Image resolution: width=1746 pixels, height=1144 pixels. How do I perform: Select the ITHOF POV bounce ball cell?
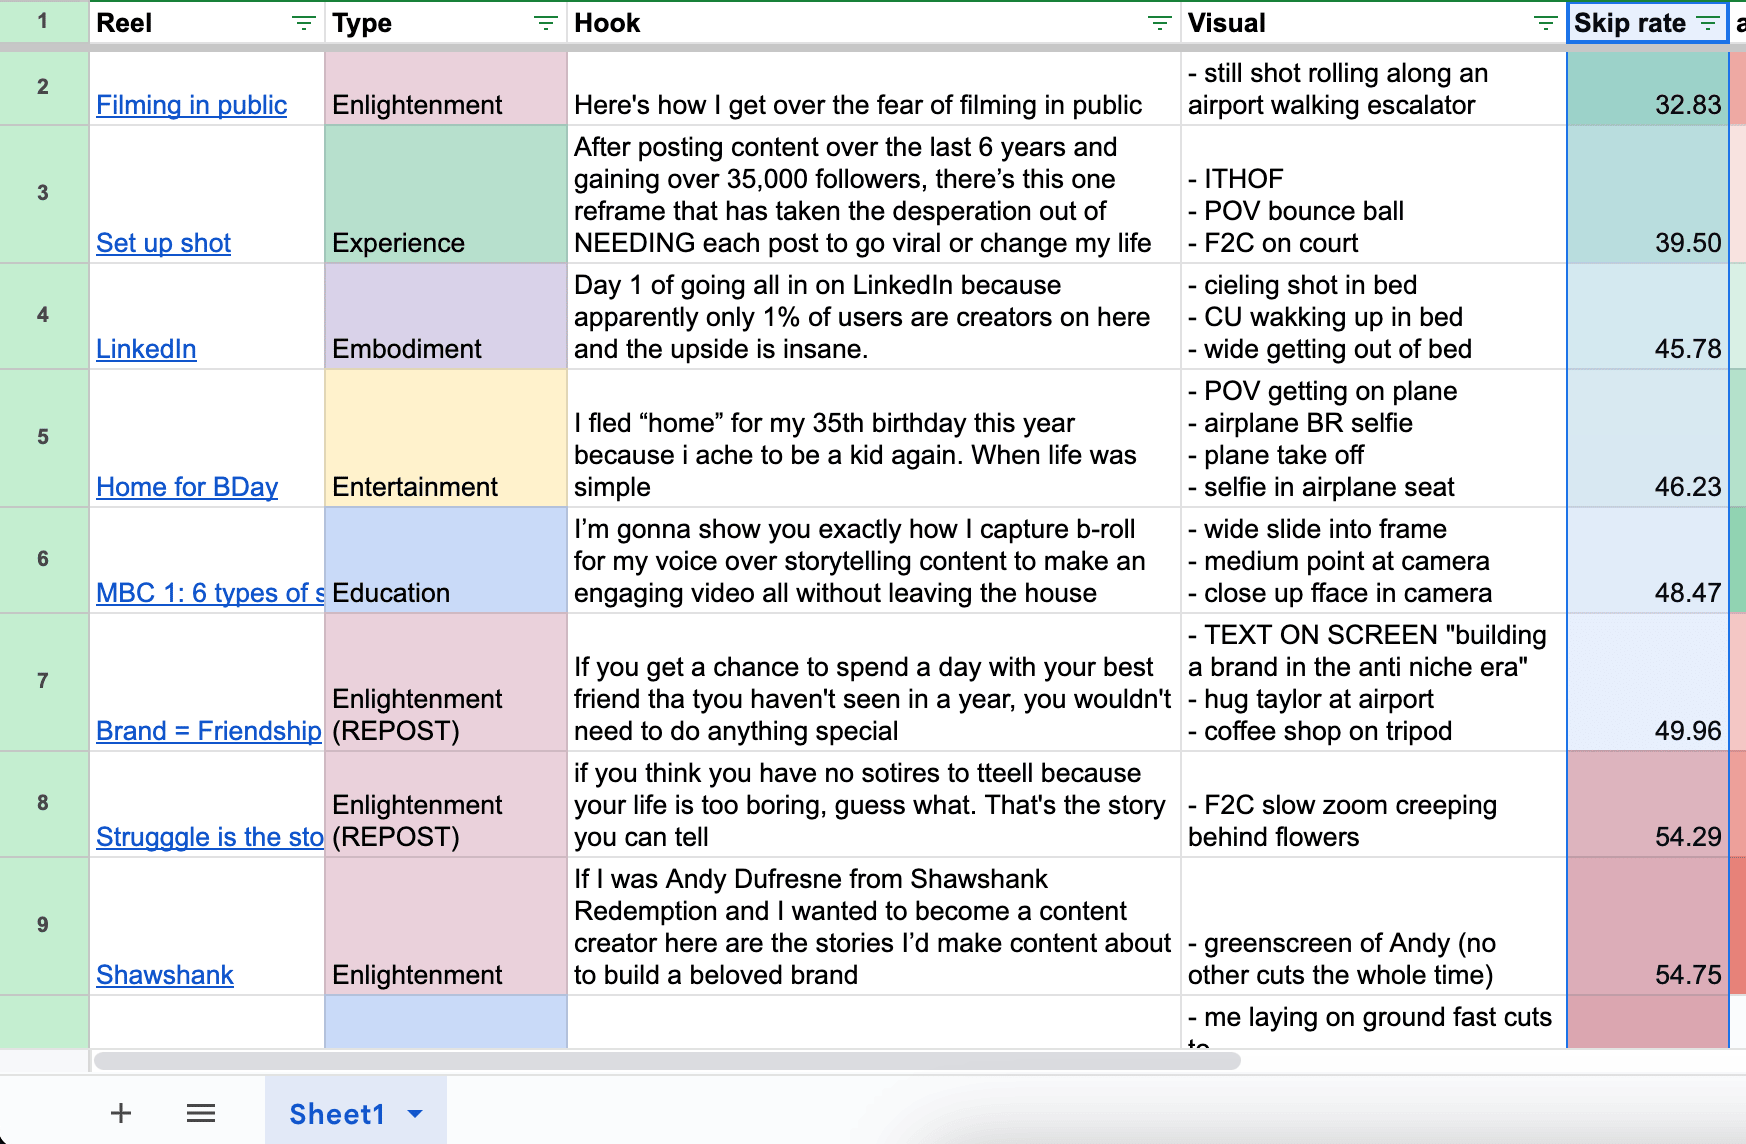(x=1374, y=194)
